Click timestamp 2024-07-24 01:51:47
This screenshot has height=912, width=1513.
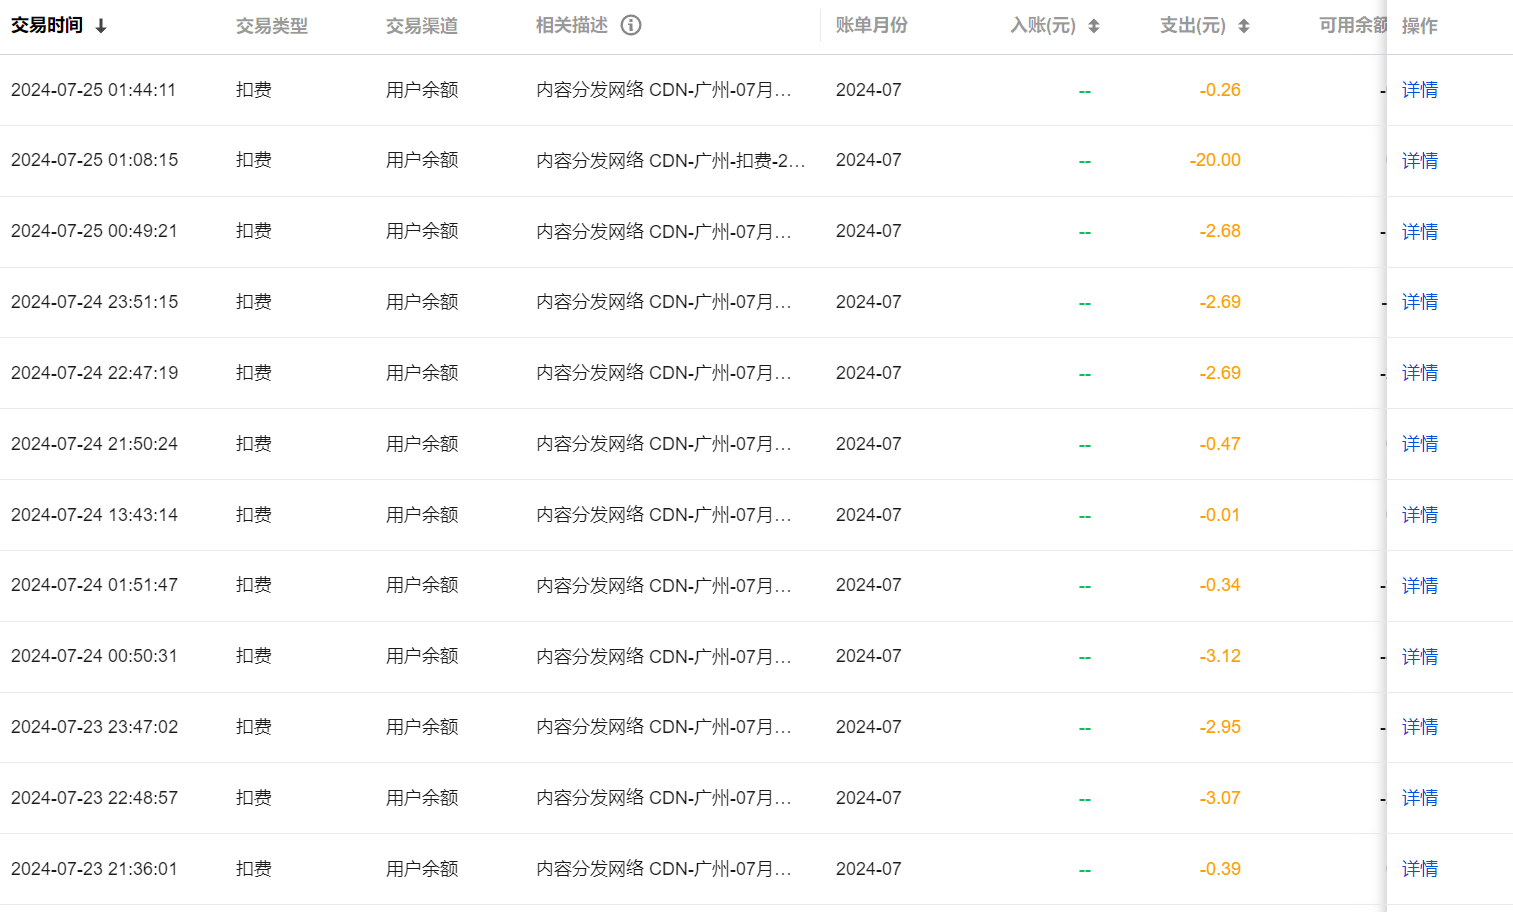(95, 585)
